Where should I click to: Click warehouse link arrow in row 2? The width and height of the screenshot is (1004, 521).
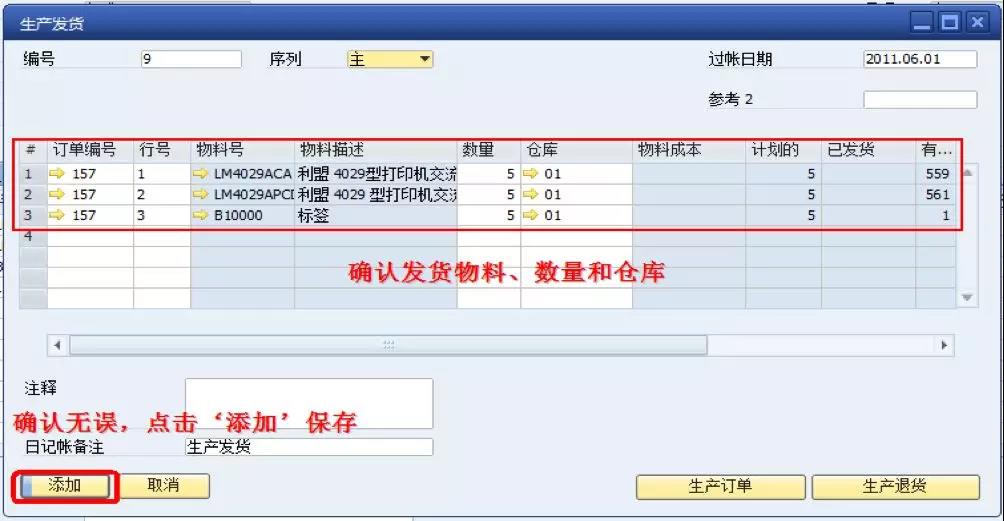(534, 194)
